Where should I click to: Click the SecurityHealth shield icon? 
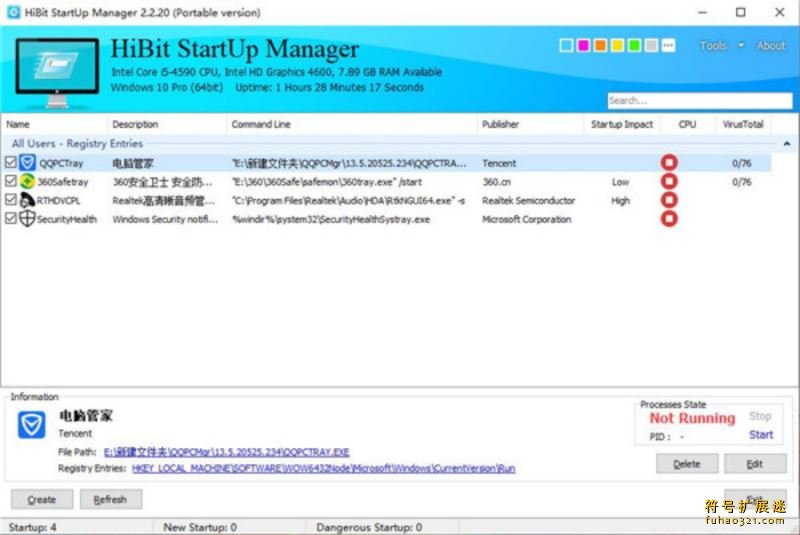(x=28, y=219)
